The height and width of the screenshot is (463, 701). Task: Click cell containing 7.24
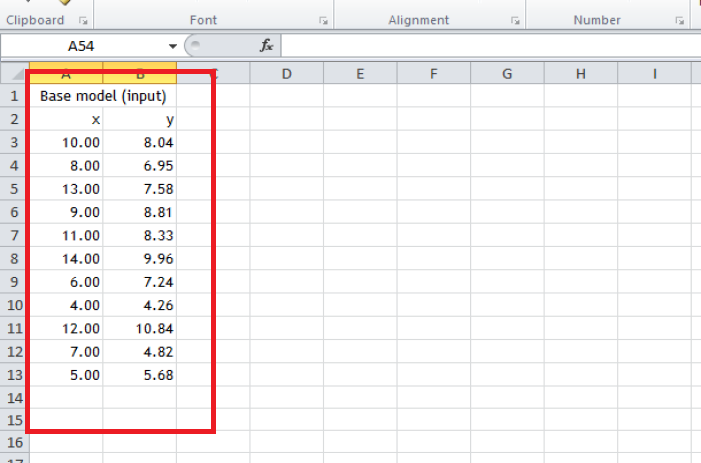pos(140,282)
